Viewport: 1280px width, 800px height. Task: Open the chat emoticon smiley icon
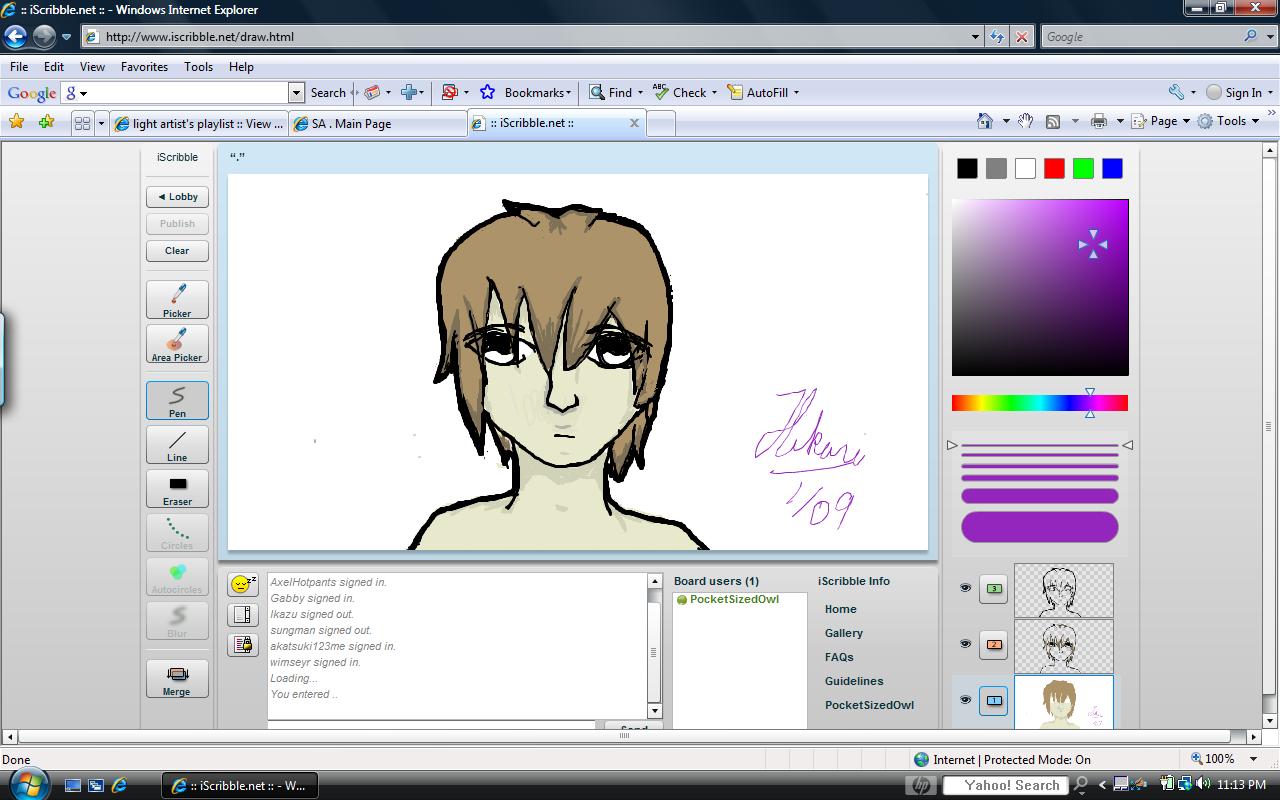coord(243,585)
